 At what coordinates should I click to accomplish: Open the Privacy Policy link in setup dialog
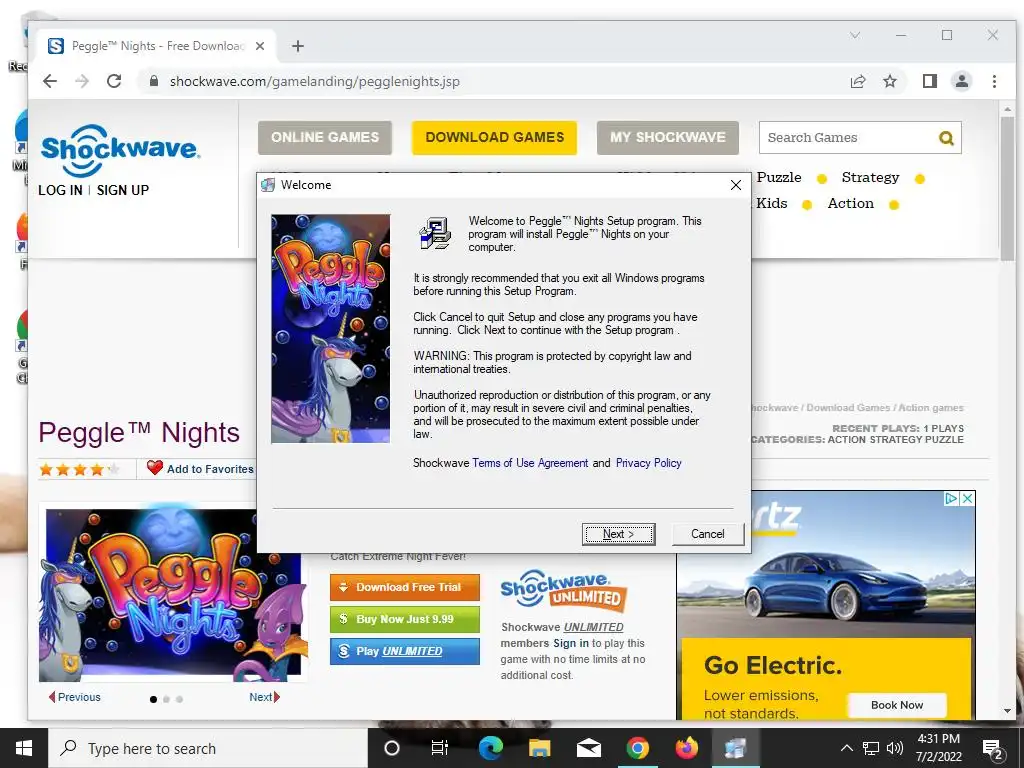pyautogui.click(x=648, y=463)
